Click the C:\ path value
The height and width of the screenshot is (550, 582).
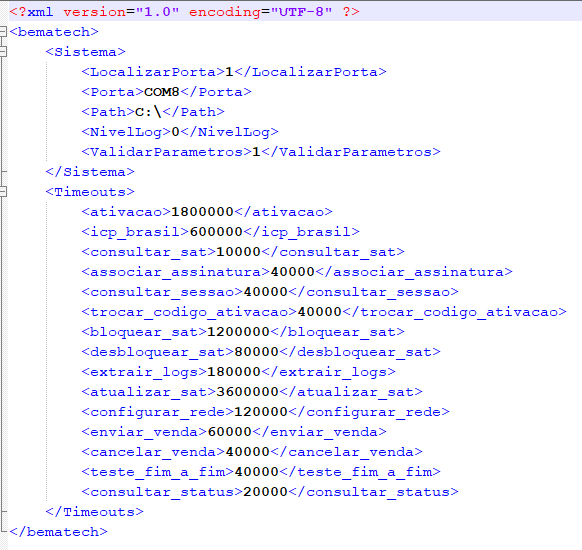(x=148, y=112)
